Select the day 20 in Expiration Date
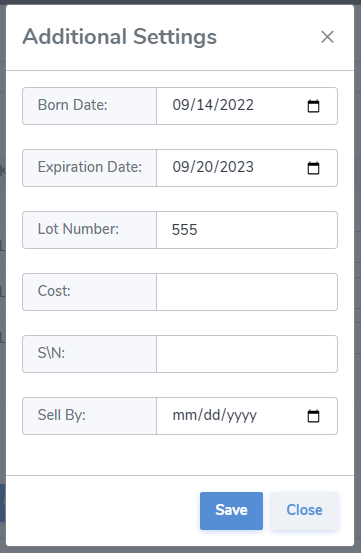Viewport: 361px width, 553px height. tap(204, 167)
